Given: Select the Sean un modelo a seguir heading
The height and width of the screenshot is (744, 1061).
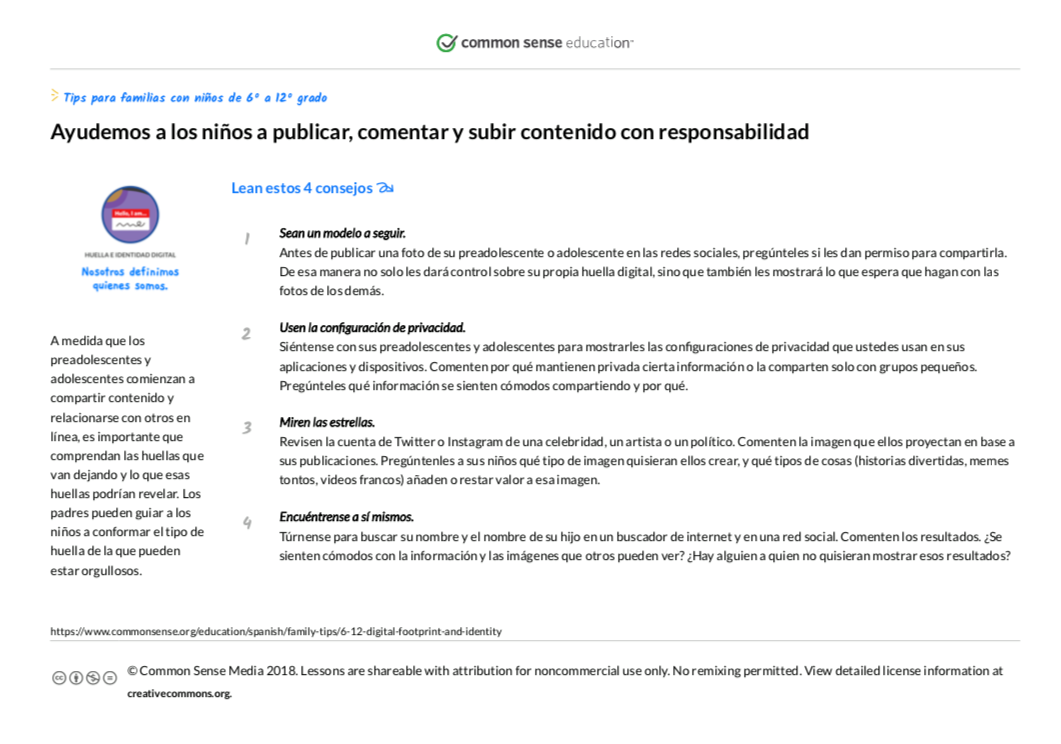Looking at the screenshot, I should click(x=342, y=233).
